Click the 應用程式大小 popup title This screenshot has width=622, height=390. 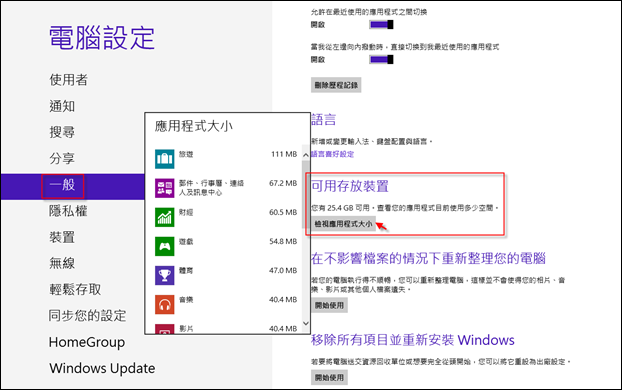point(194,126)
